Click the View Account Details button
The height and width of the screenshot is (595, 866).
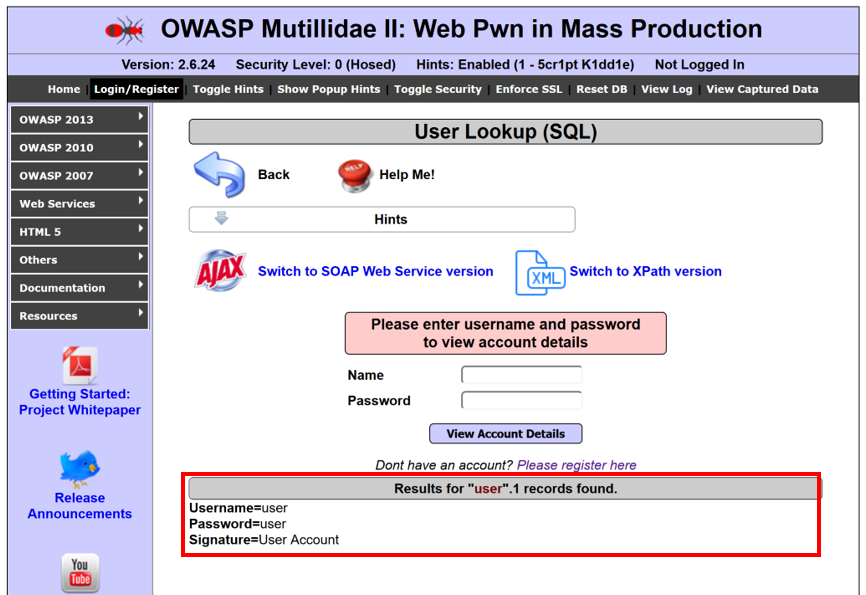[x=505, y=434]
